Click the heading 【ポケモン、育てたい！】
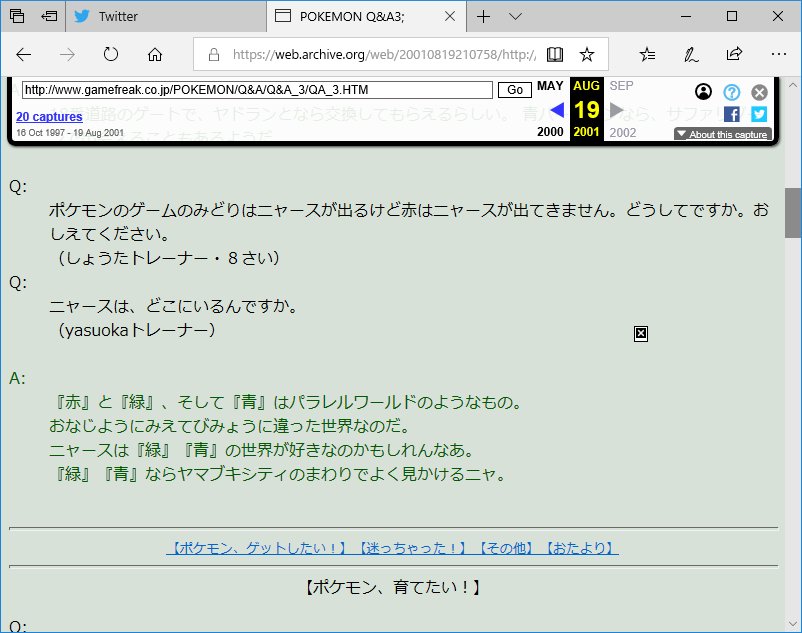Image resolution: width=802 pixels, height=633 pixels. tap(393, 587)
